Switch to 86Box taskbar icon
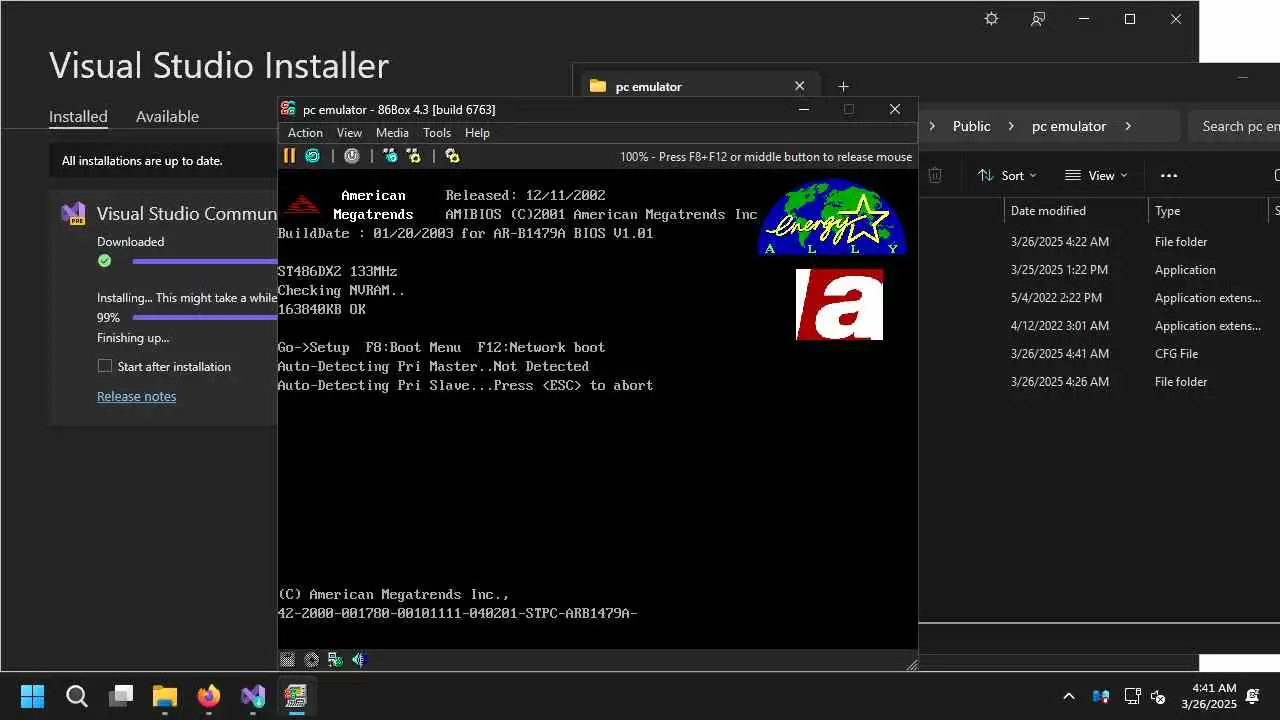 (296, 696)
